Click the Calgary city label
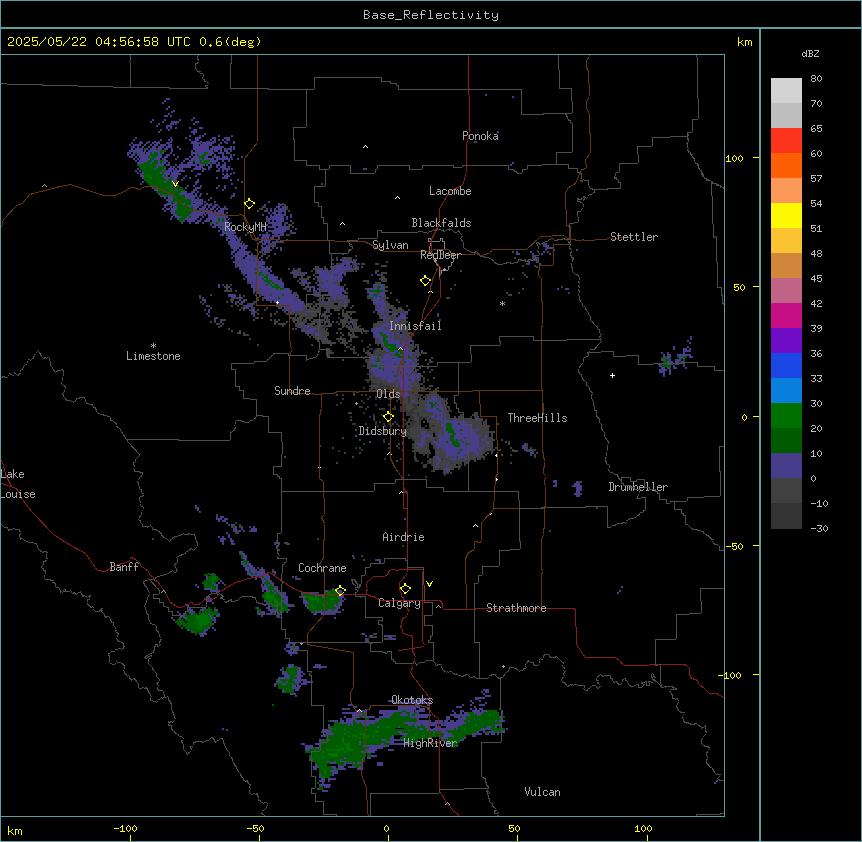 399,603
